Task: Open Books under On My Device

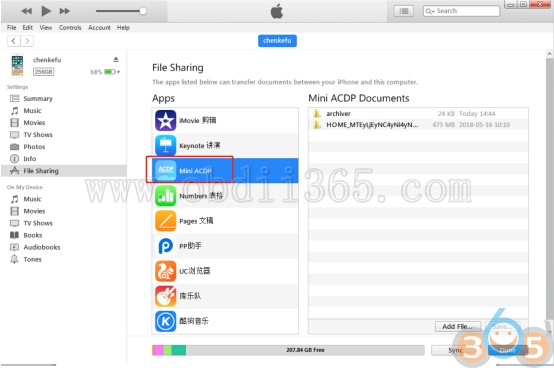Action: [x=33, y=235]
